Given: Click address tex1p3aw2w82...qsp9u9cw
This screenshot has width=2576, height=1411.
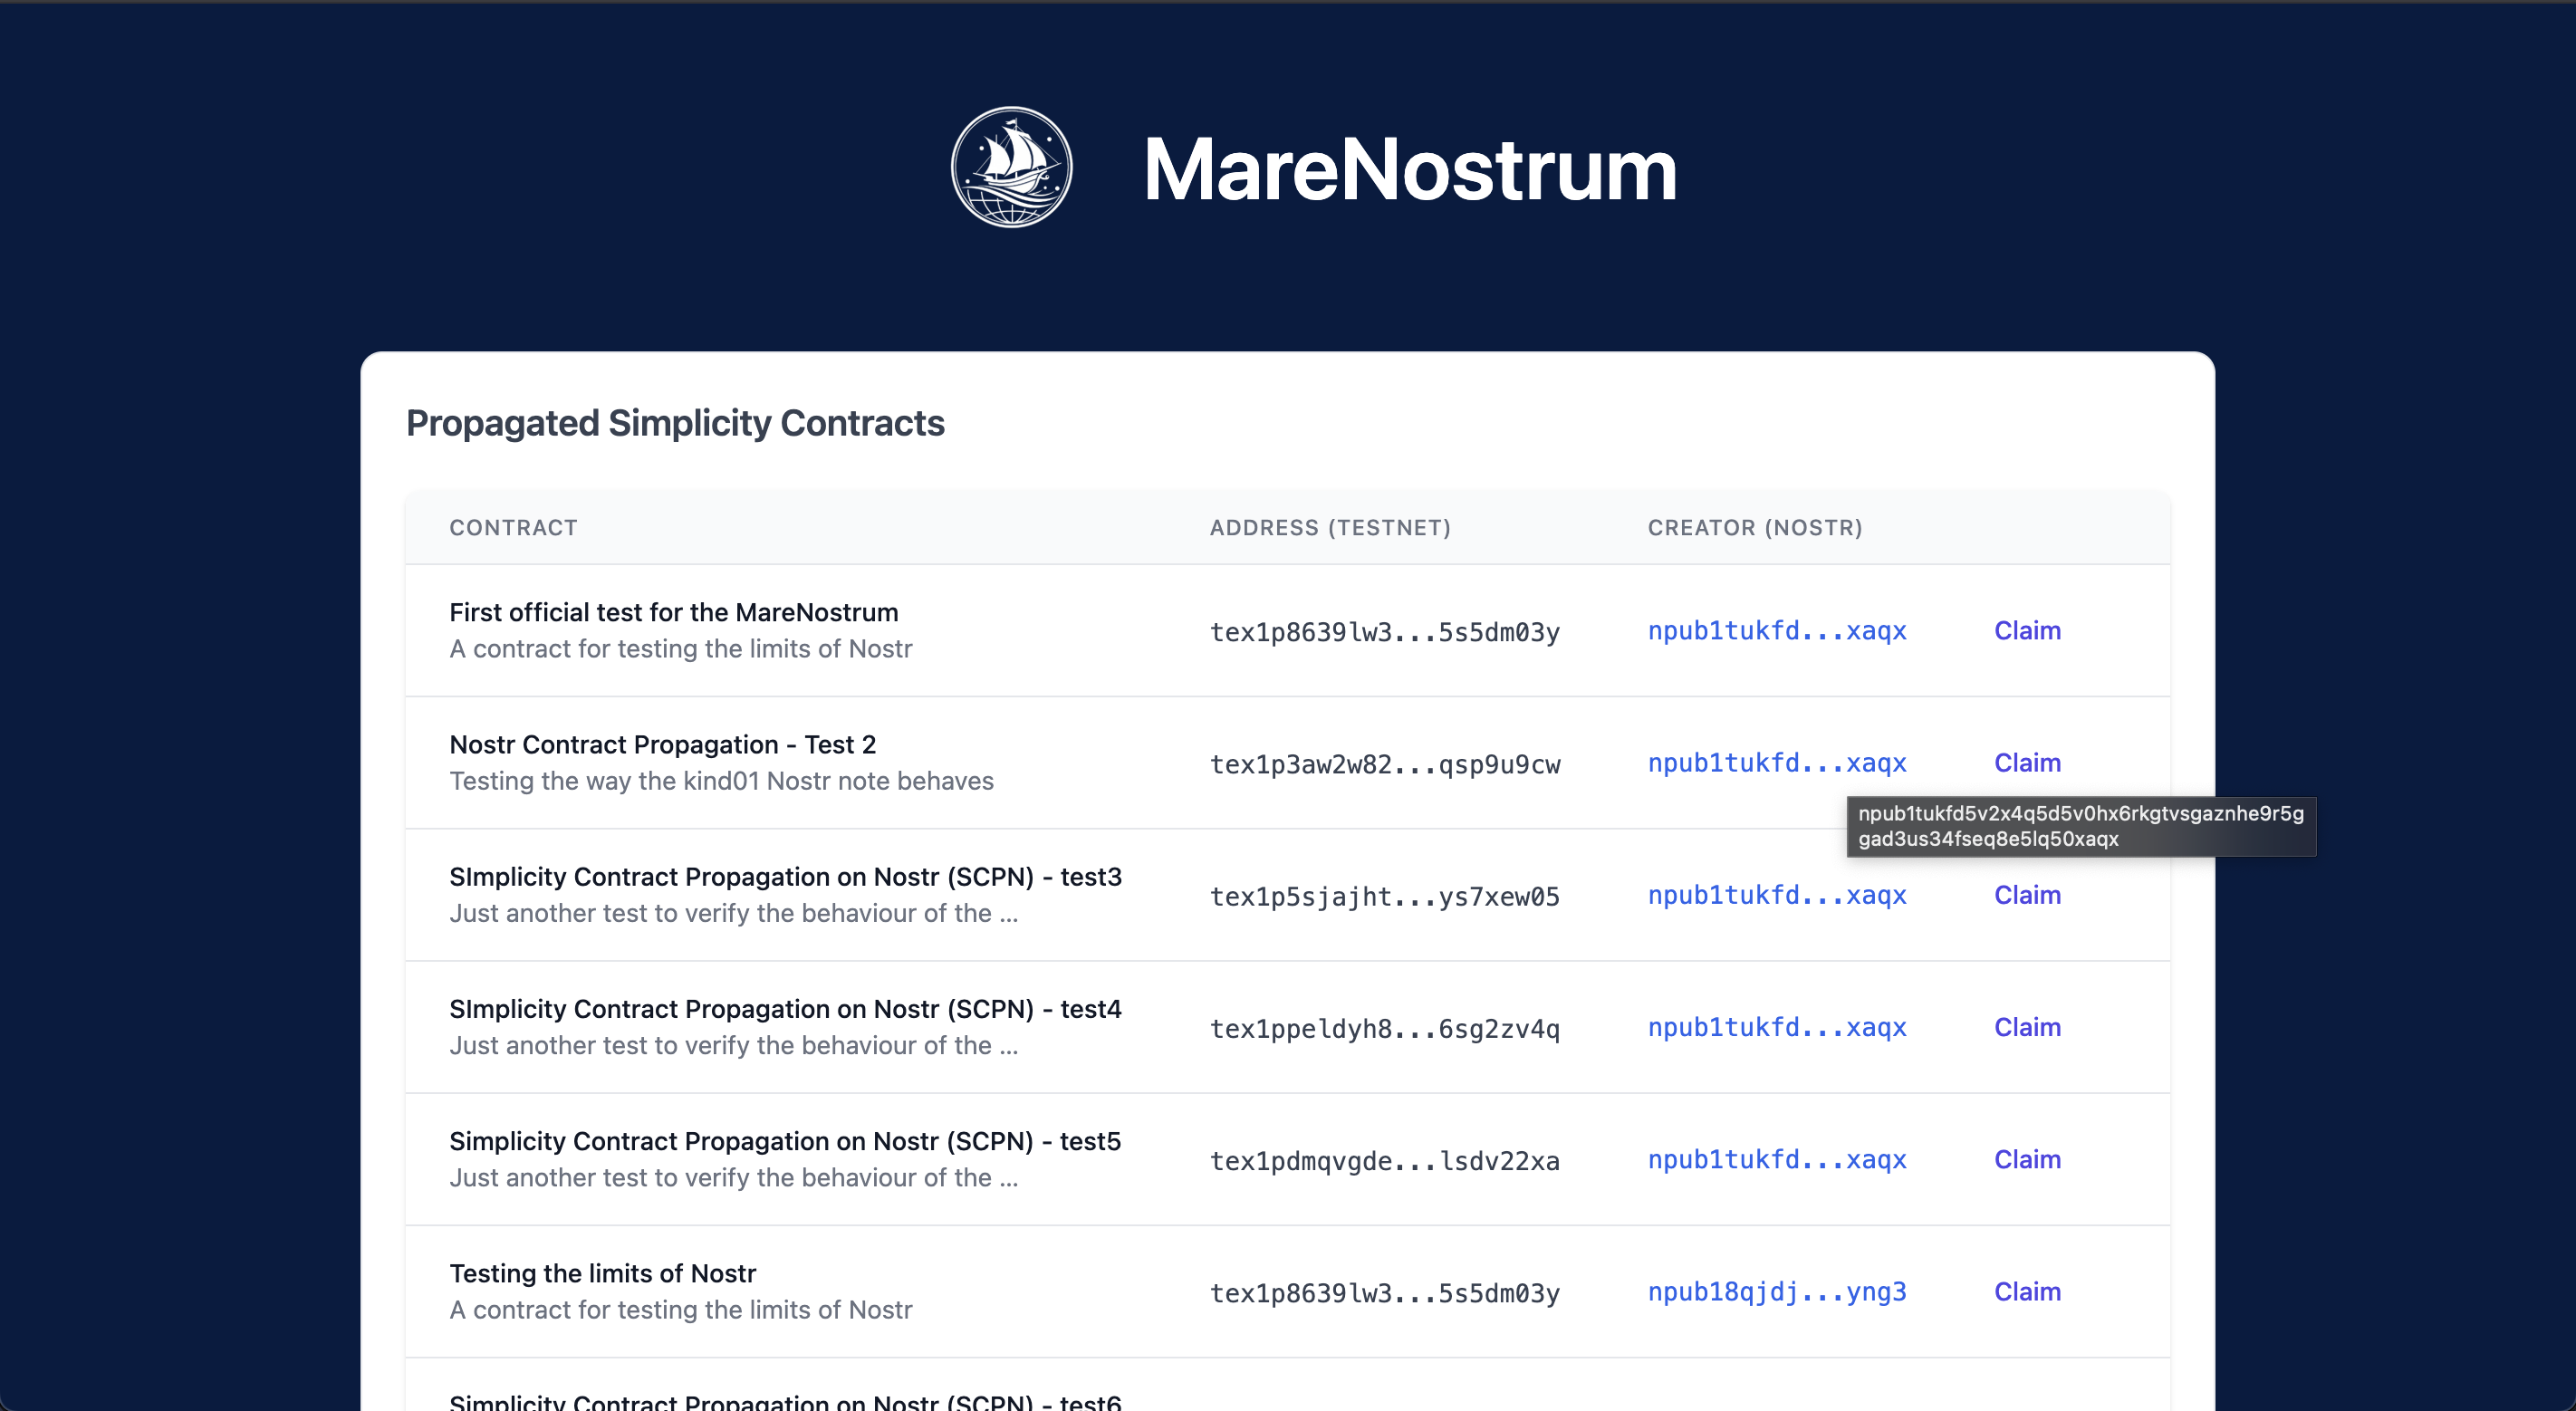Looking at the screenshot, I should [x=1384, y=765].
